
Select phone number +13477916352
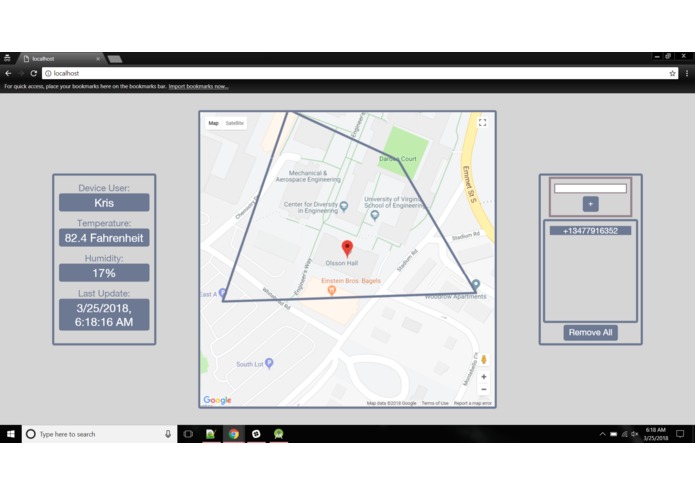[590, 231]
